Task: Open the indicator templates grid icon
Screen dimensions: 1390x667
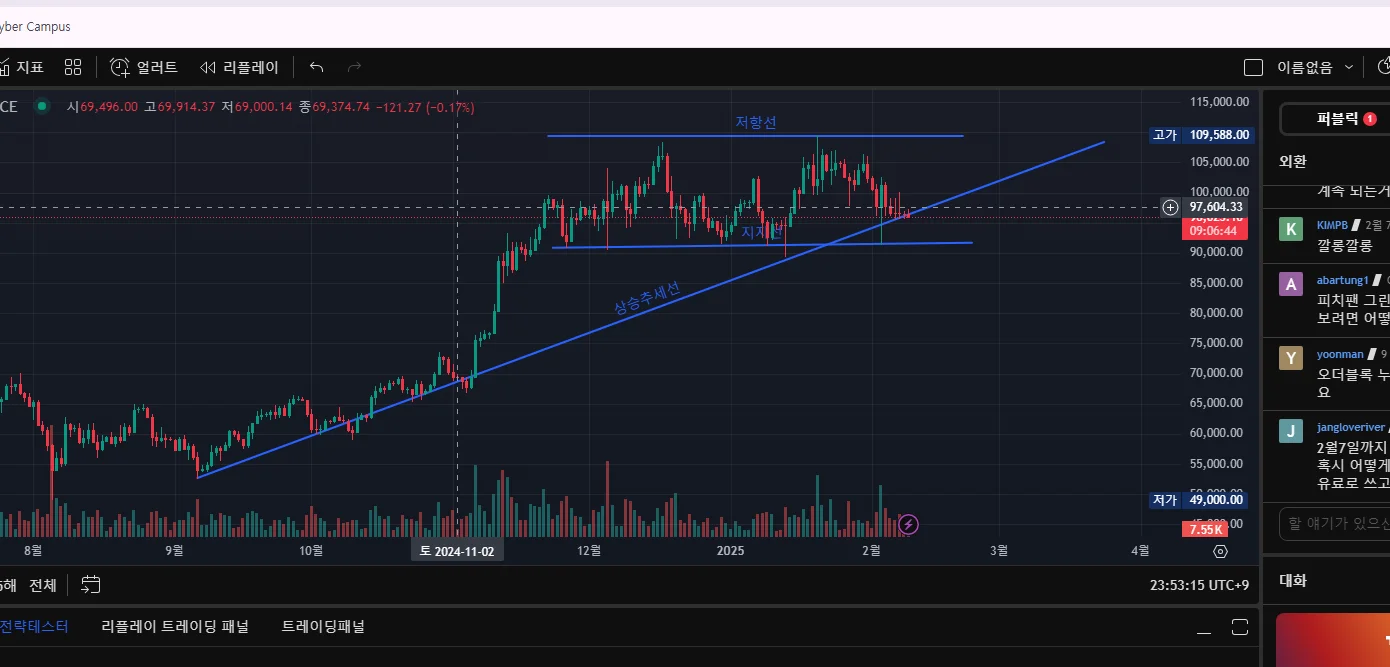Action: coord(73,67)
